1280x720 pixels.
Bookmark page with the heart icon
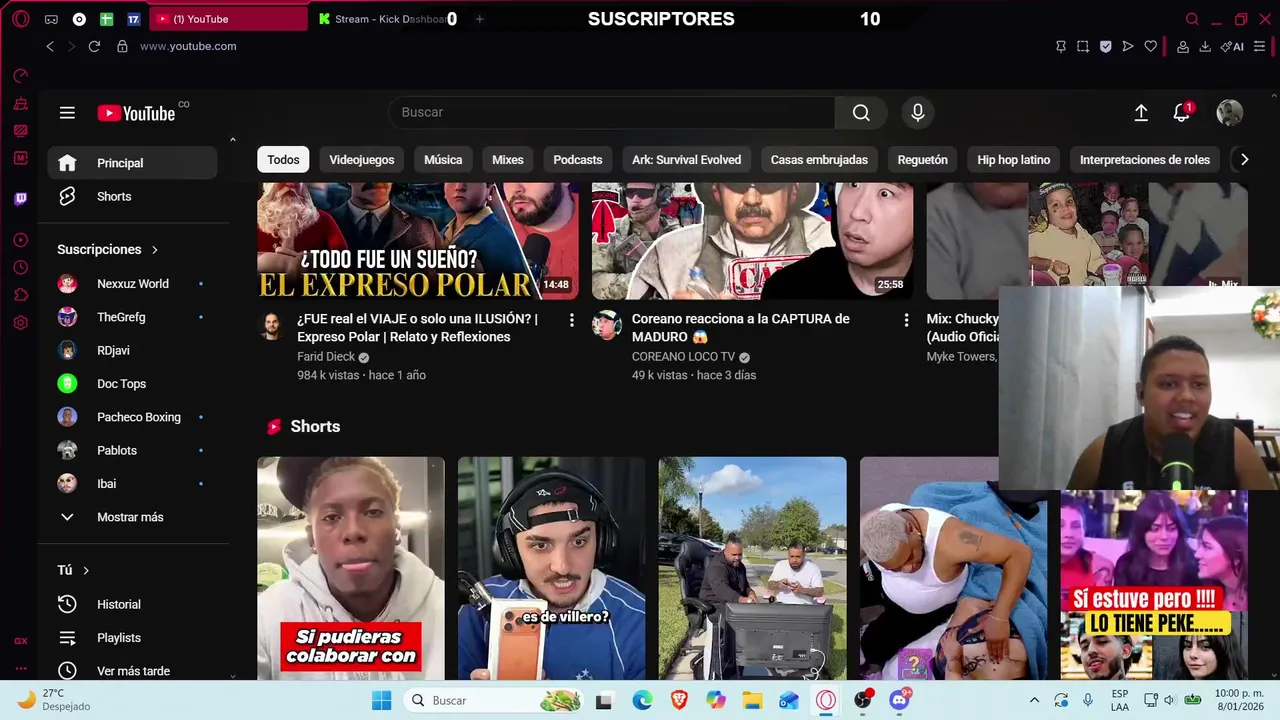tap(1151, 46)
